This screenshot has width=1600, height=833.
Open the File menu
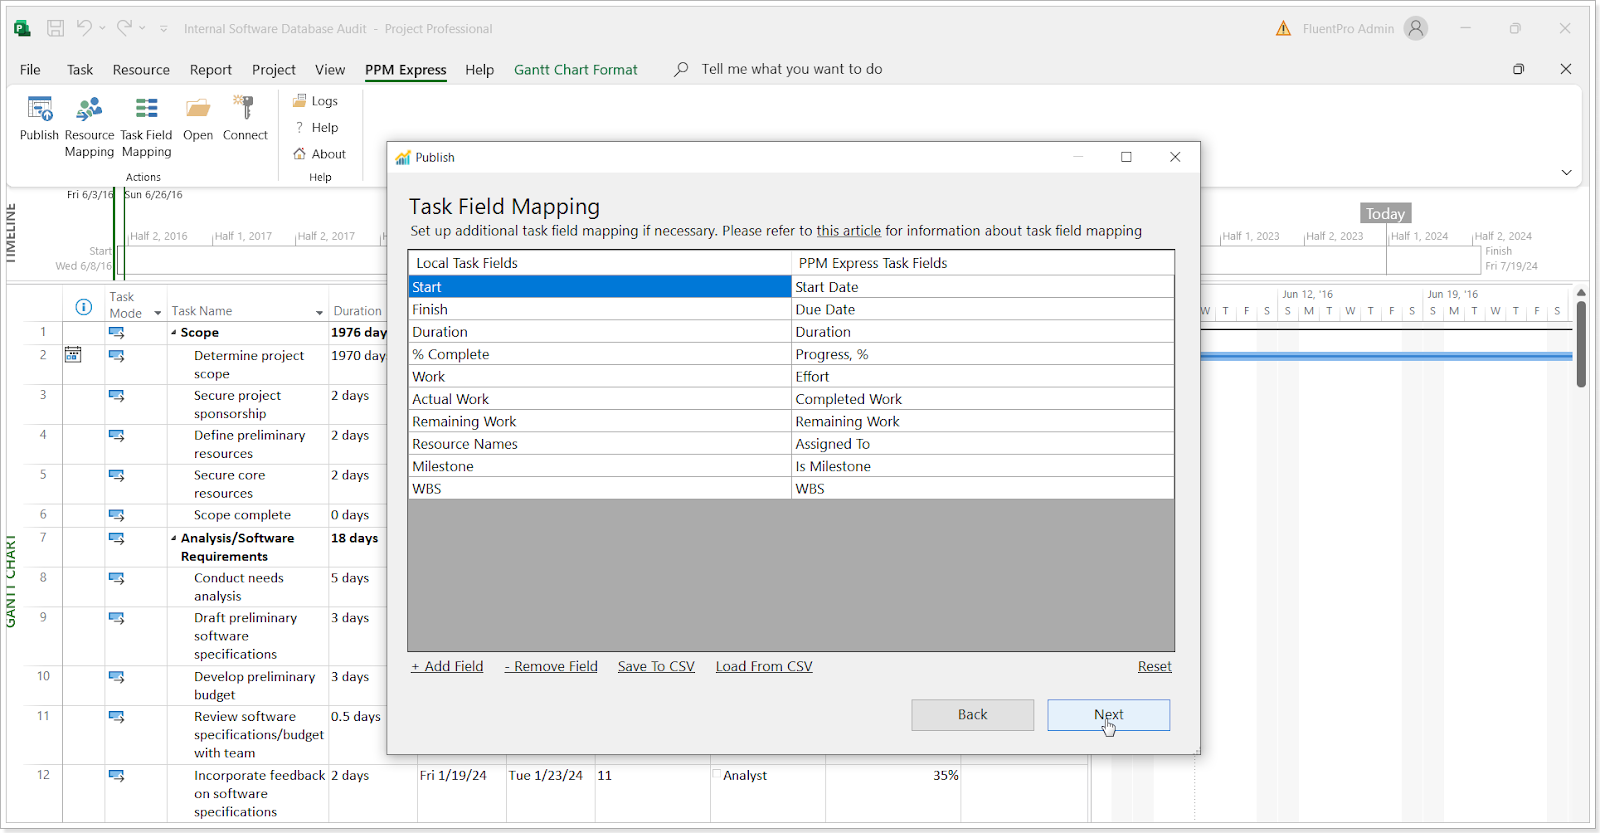[x=30, y=69]
